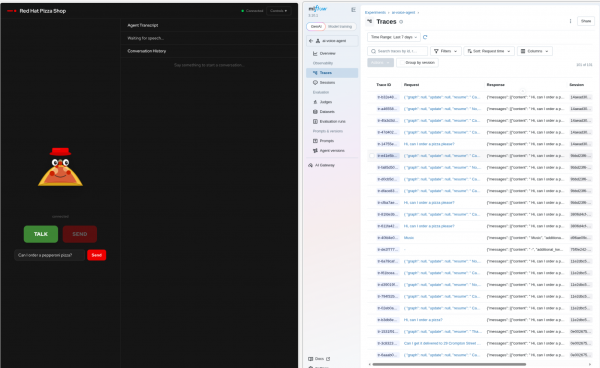
Task: Open the Columns dropdown
Action: [x=535, y=51]
